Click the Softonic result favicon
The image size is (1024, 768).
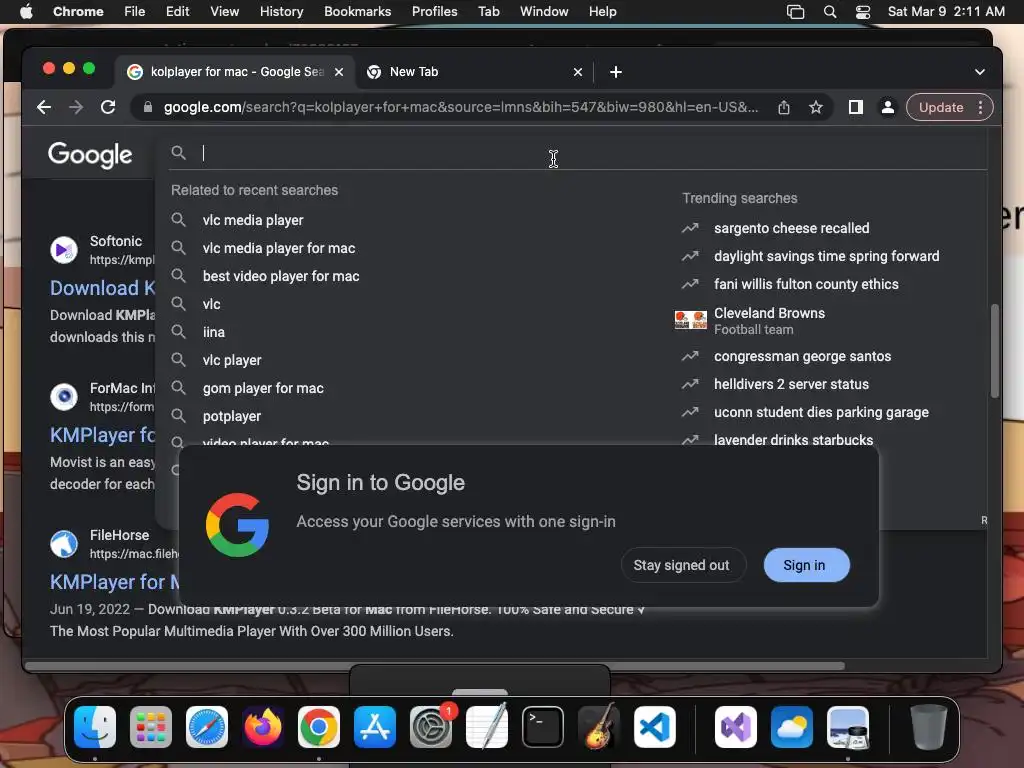click(64, 250)
